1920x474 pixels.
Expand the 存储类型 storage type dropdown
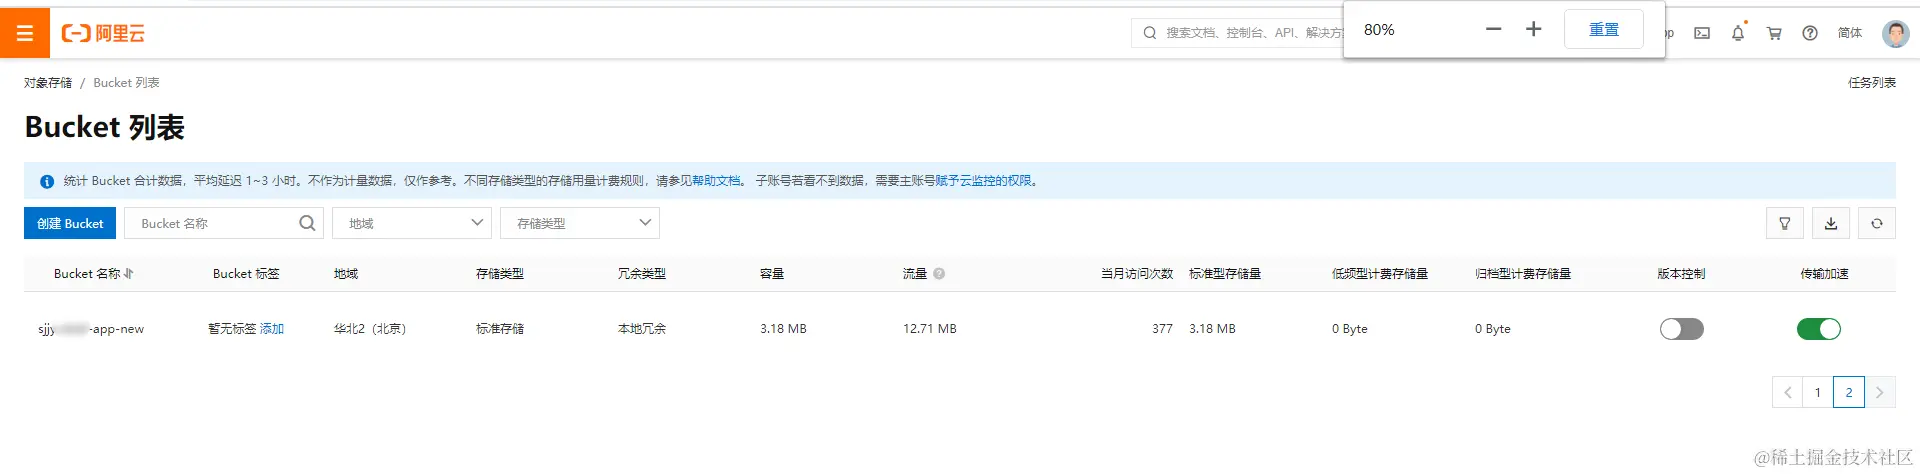click(580, 223)
